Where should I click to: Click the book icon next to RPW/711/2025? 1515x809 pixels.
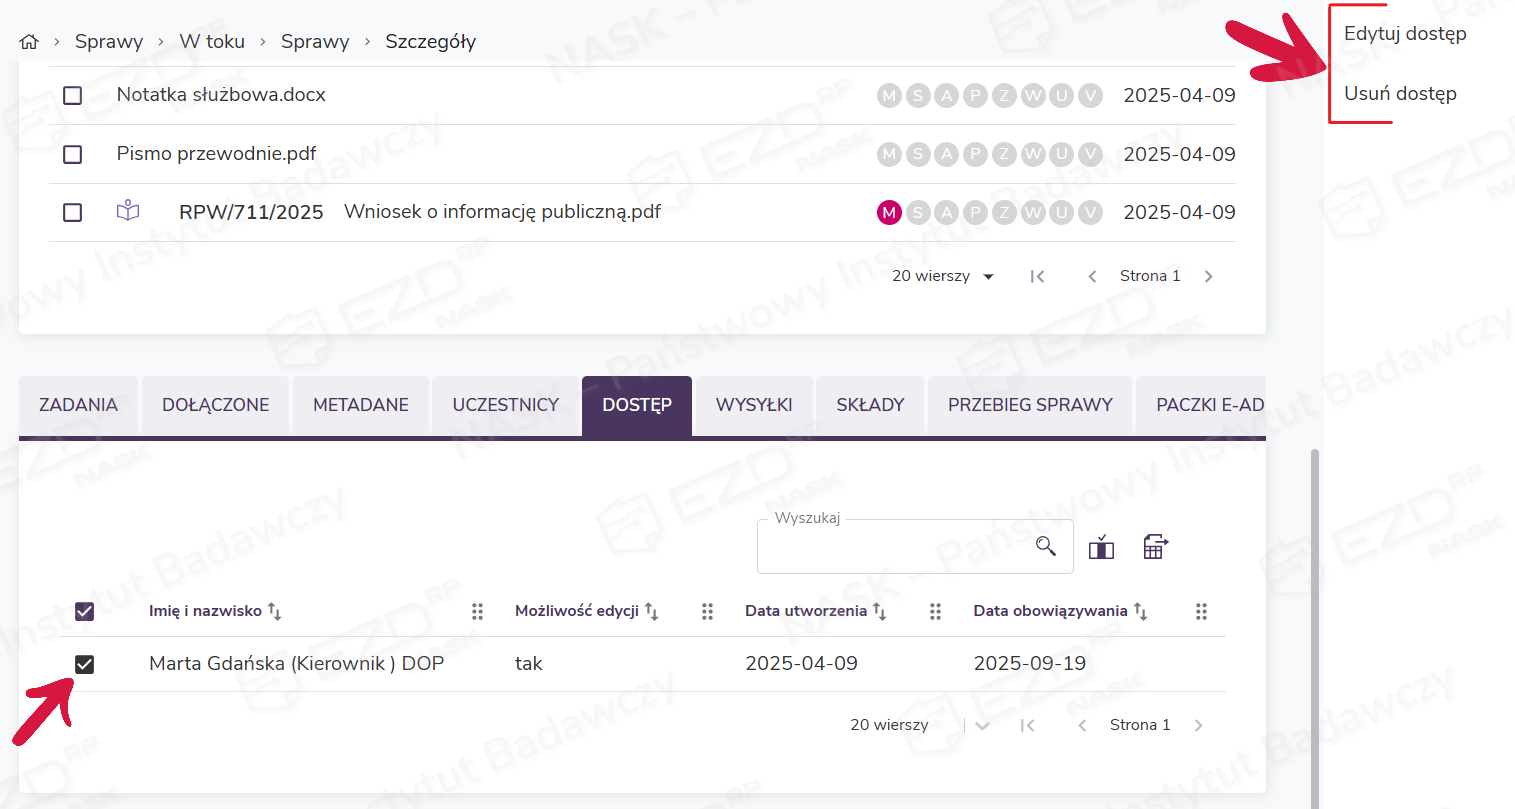point(128,211)
